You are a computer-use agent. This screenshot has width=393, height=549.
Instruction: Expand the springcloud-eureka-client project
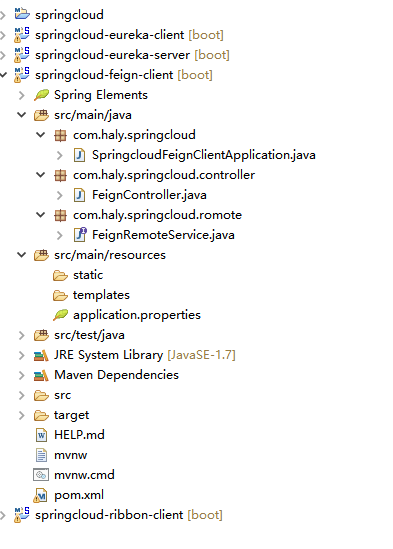(3, 35)
